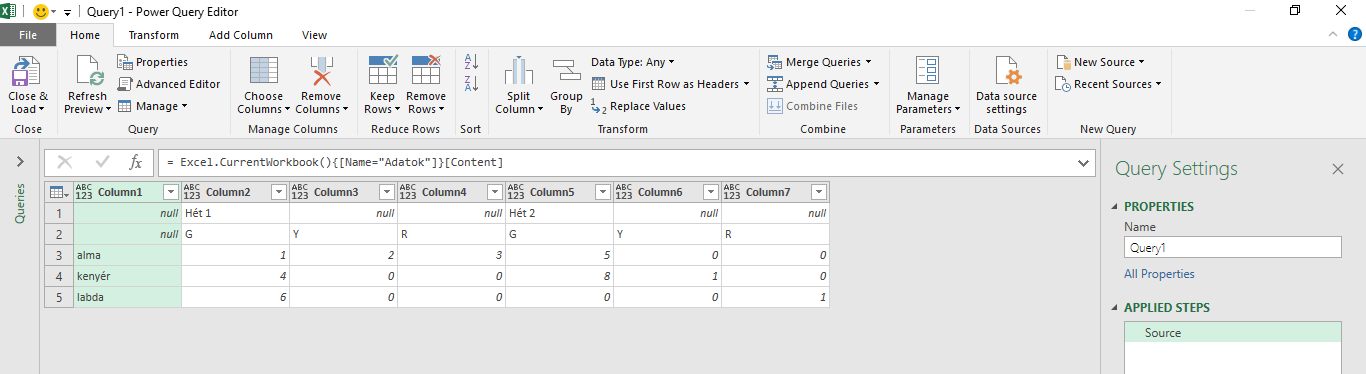Expand the formula bar chevron
This screenshot has height=374, width=1366.
(1085, 162)
